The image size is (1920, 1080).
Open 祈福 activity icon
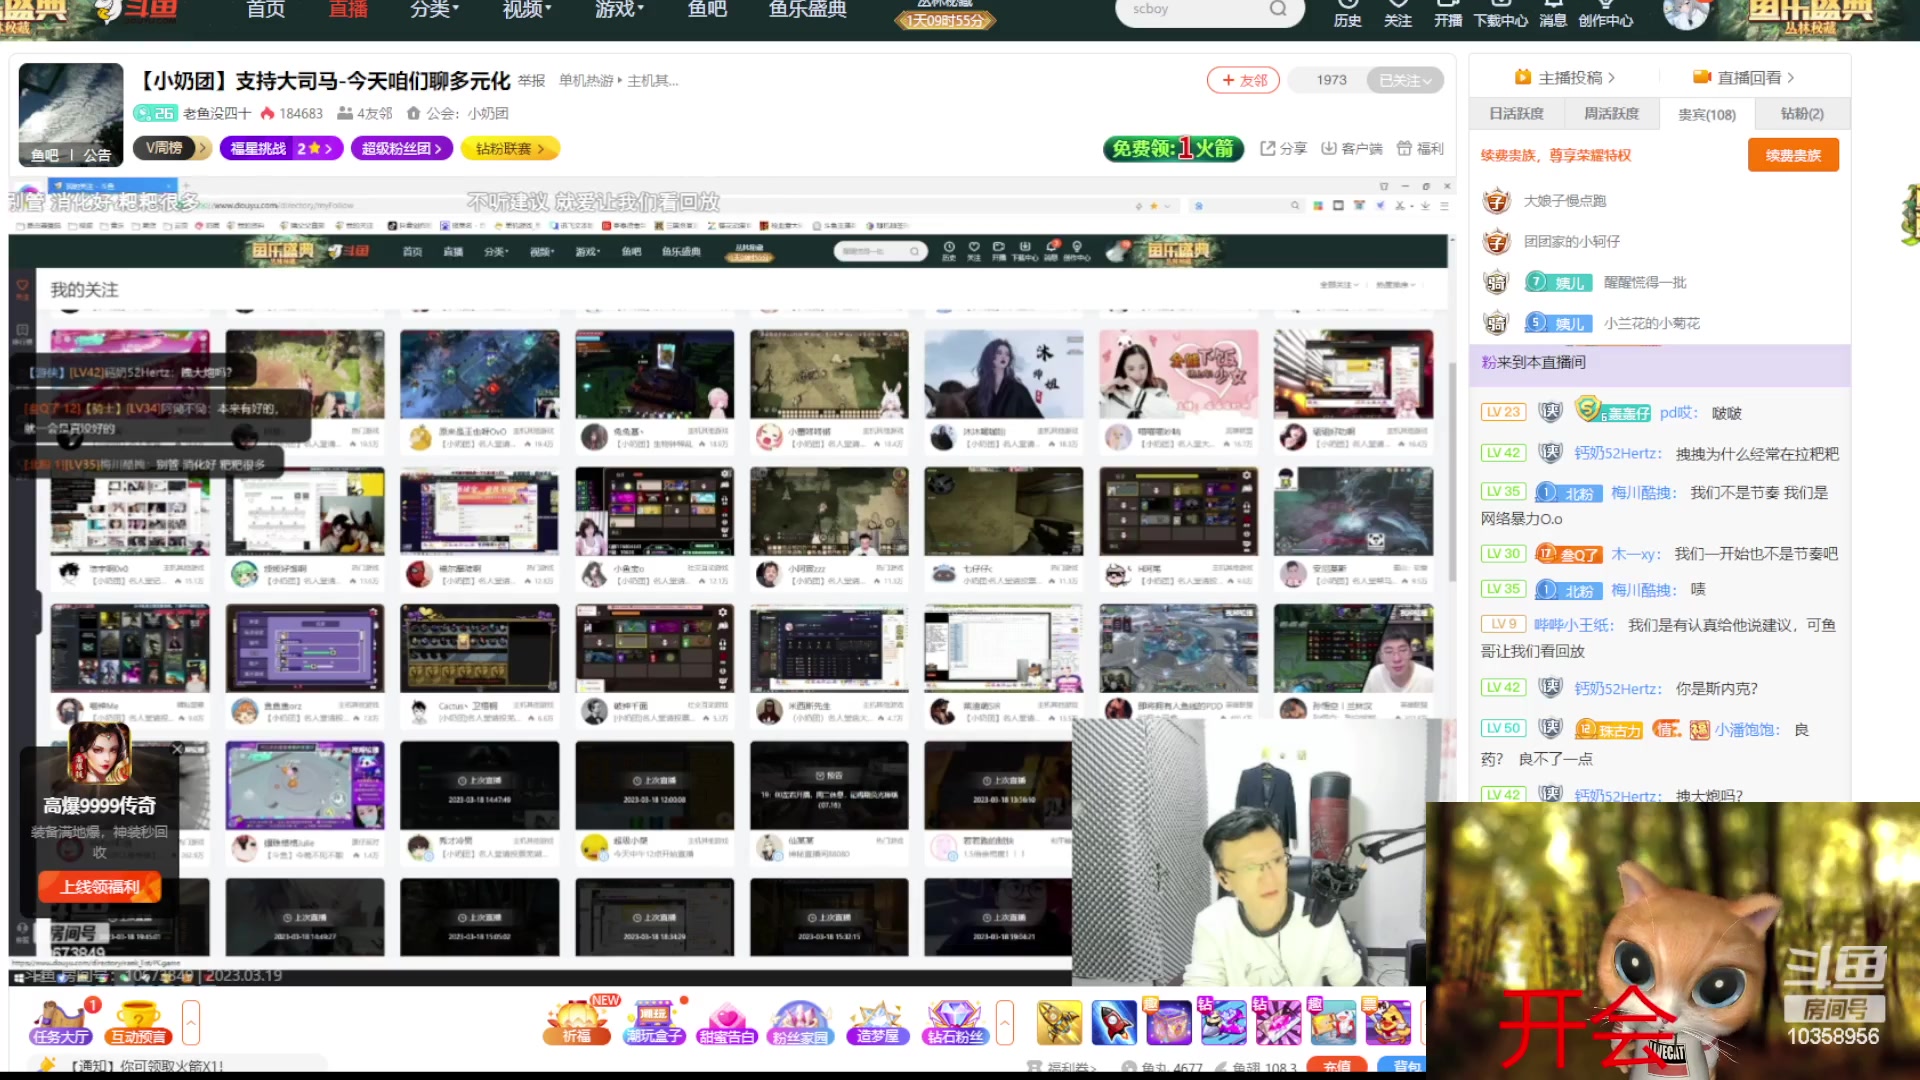click(576, 1022)
